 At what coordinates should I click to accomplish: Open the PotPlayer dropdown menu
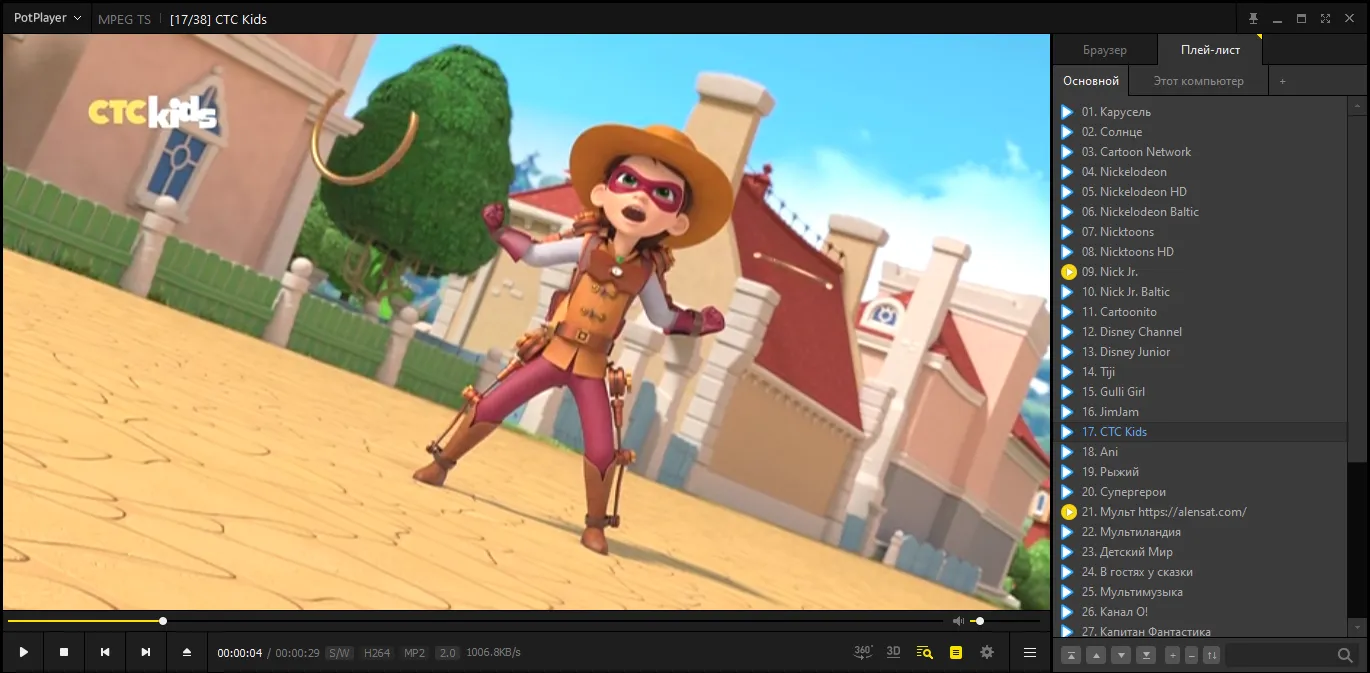click(47, 18)
